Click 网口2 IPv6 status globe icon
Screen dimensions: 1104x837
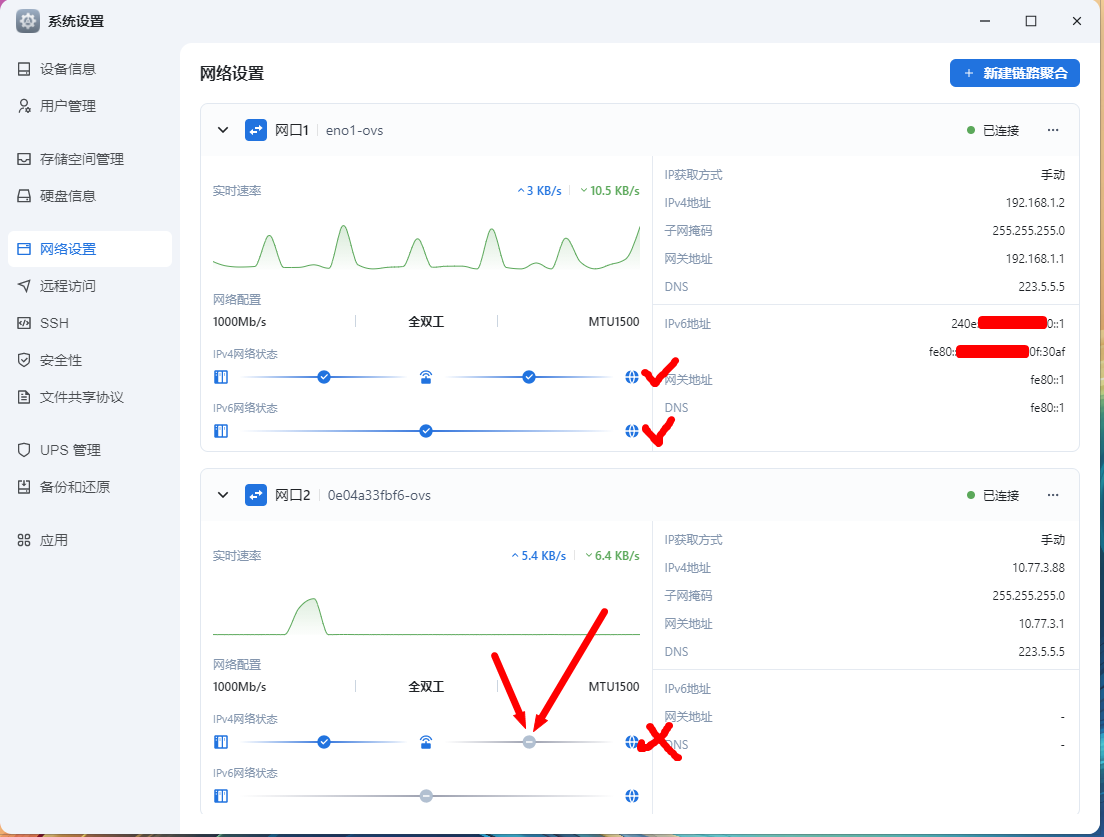(x=632, y=796)
